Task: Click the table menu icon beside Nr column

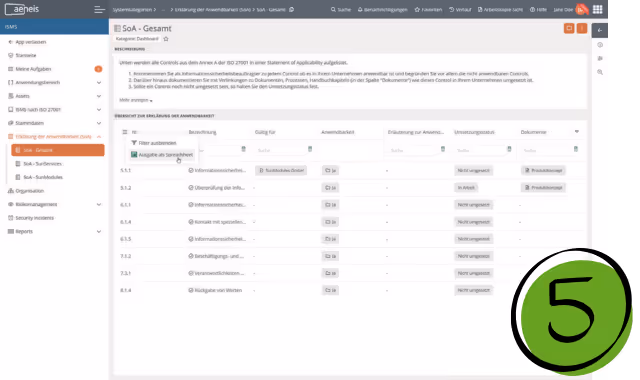Action: point(125,132)
